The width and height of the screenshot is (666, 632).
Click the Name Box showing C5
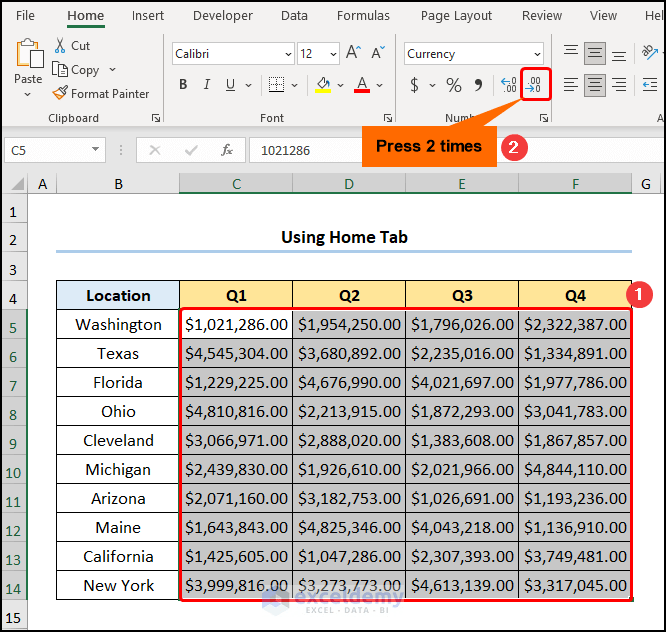pyautogui.click(x=55, y=150)
